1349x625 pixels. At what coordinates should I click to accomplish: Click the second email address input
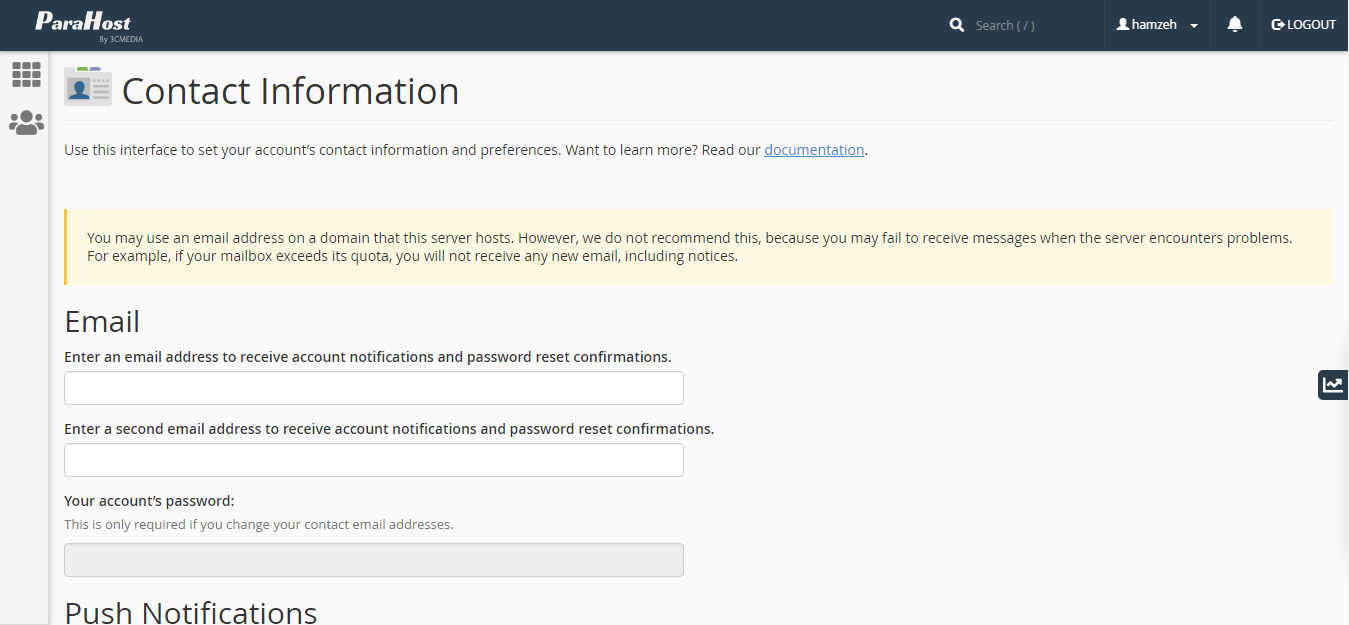coord(373,460)
